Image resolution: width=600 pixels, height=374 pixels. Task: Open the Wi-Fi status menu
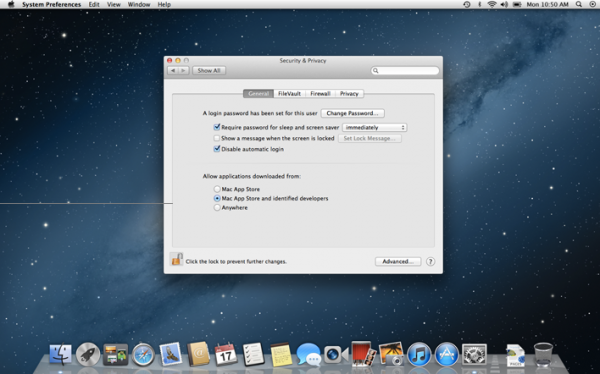point(492,5)
